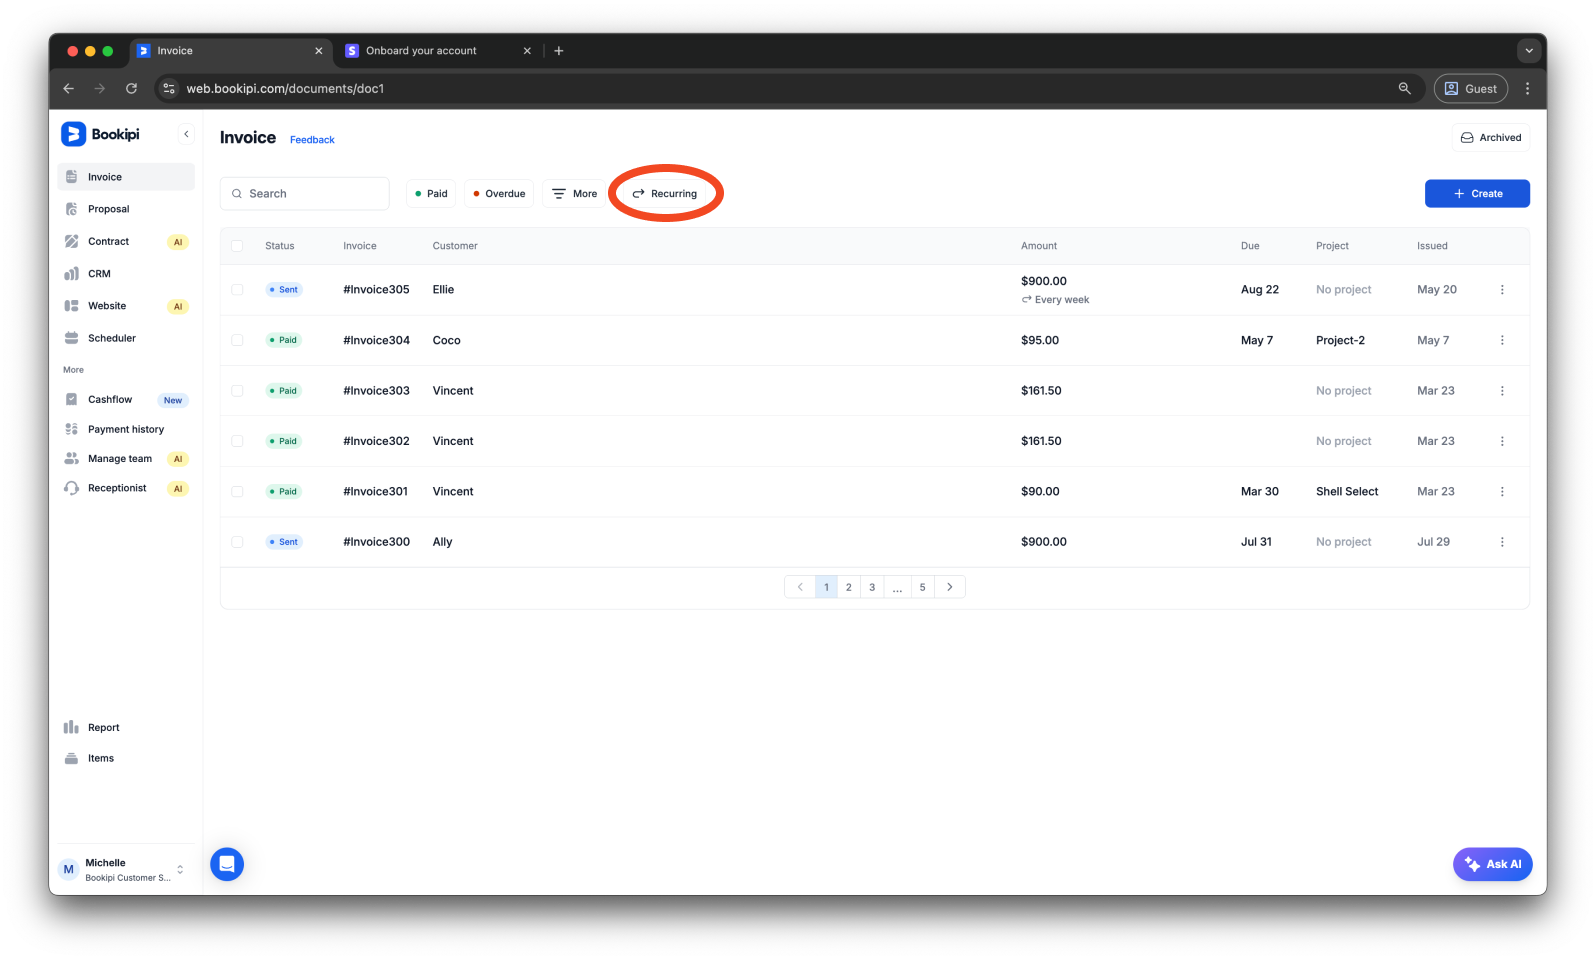Click the Cashflow sidebar icon
Image resolution: width=1596 pixels, height=960 pixels.
[x=72, y=399]
